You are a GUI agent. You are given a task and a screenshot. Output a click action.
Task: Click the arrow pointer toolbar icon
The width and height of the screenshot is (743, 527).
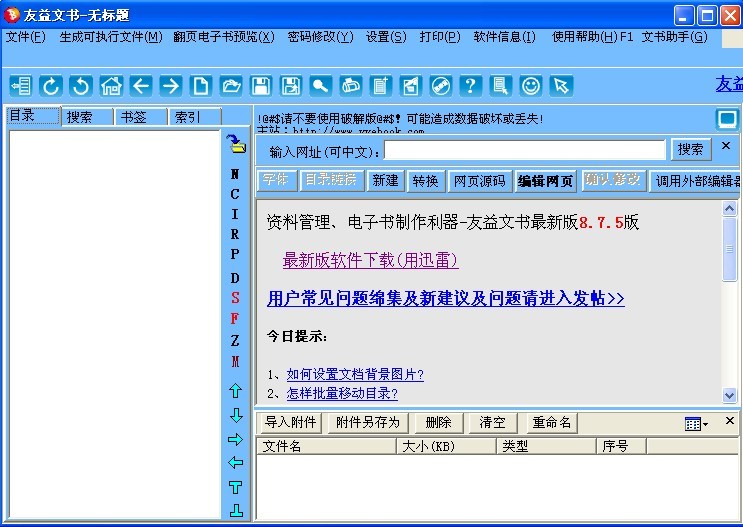point(561,86)
